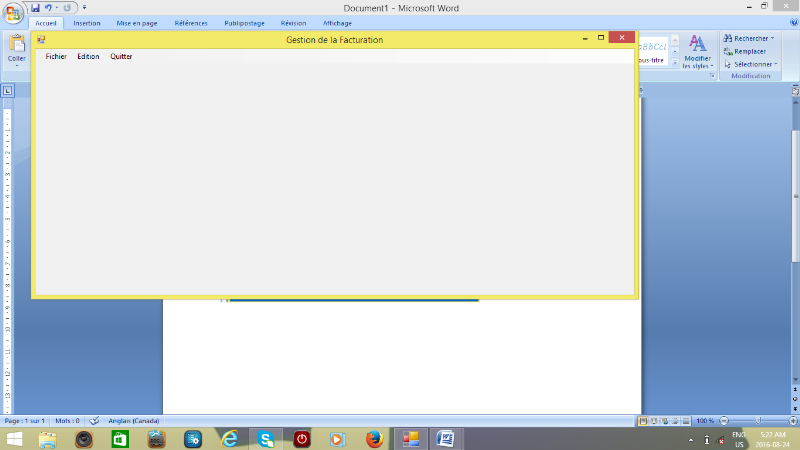Click the next page browse button
Viewport: 800px width, 450px height.
795,409
